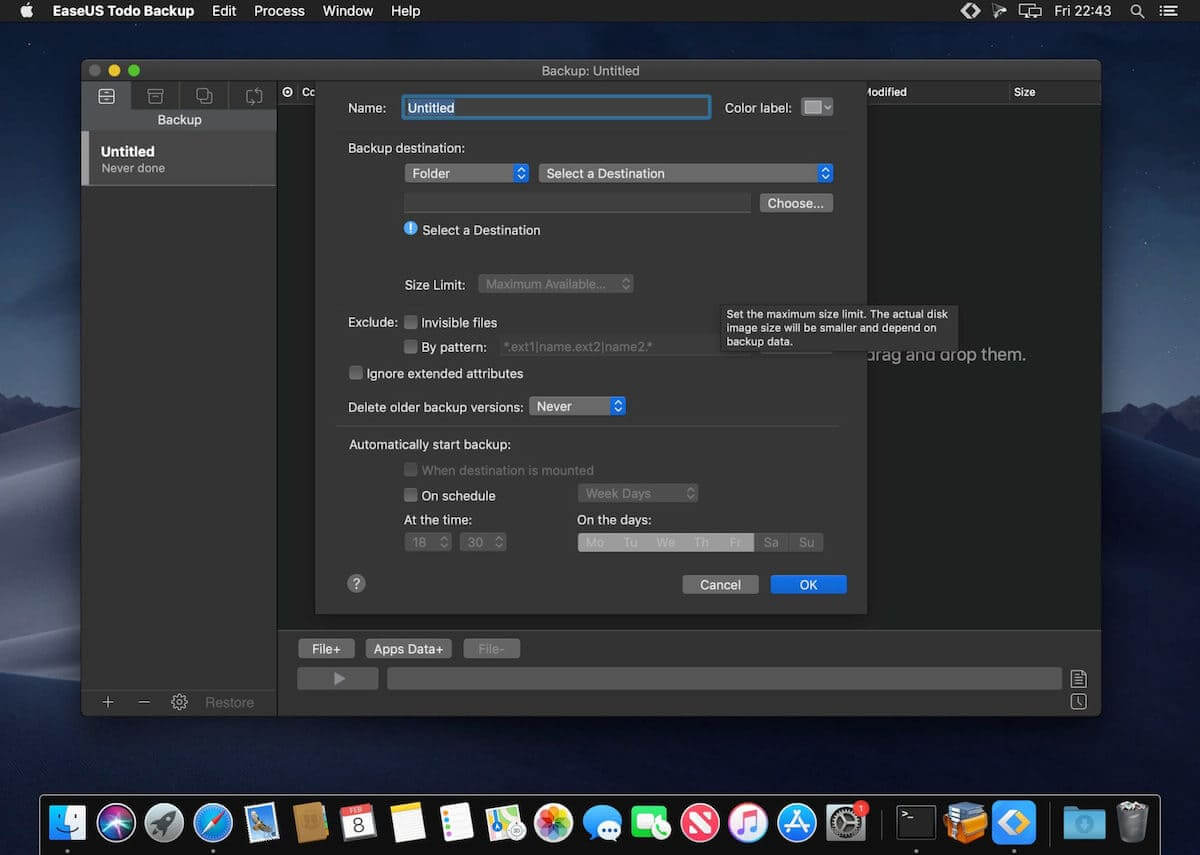Toggle Sa day button
The image size is (1200, 855).
point(771,542)
